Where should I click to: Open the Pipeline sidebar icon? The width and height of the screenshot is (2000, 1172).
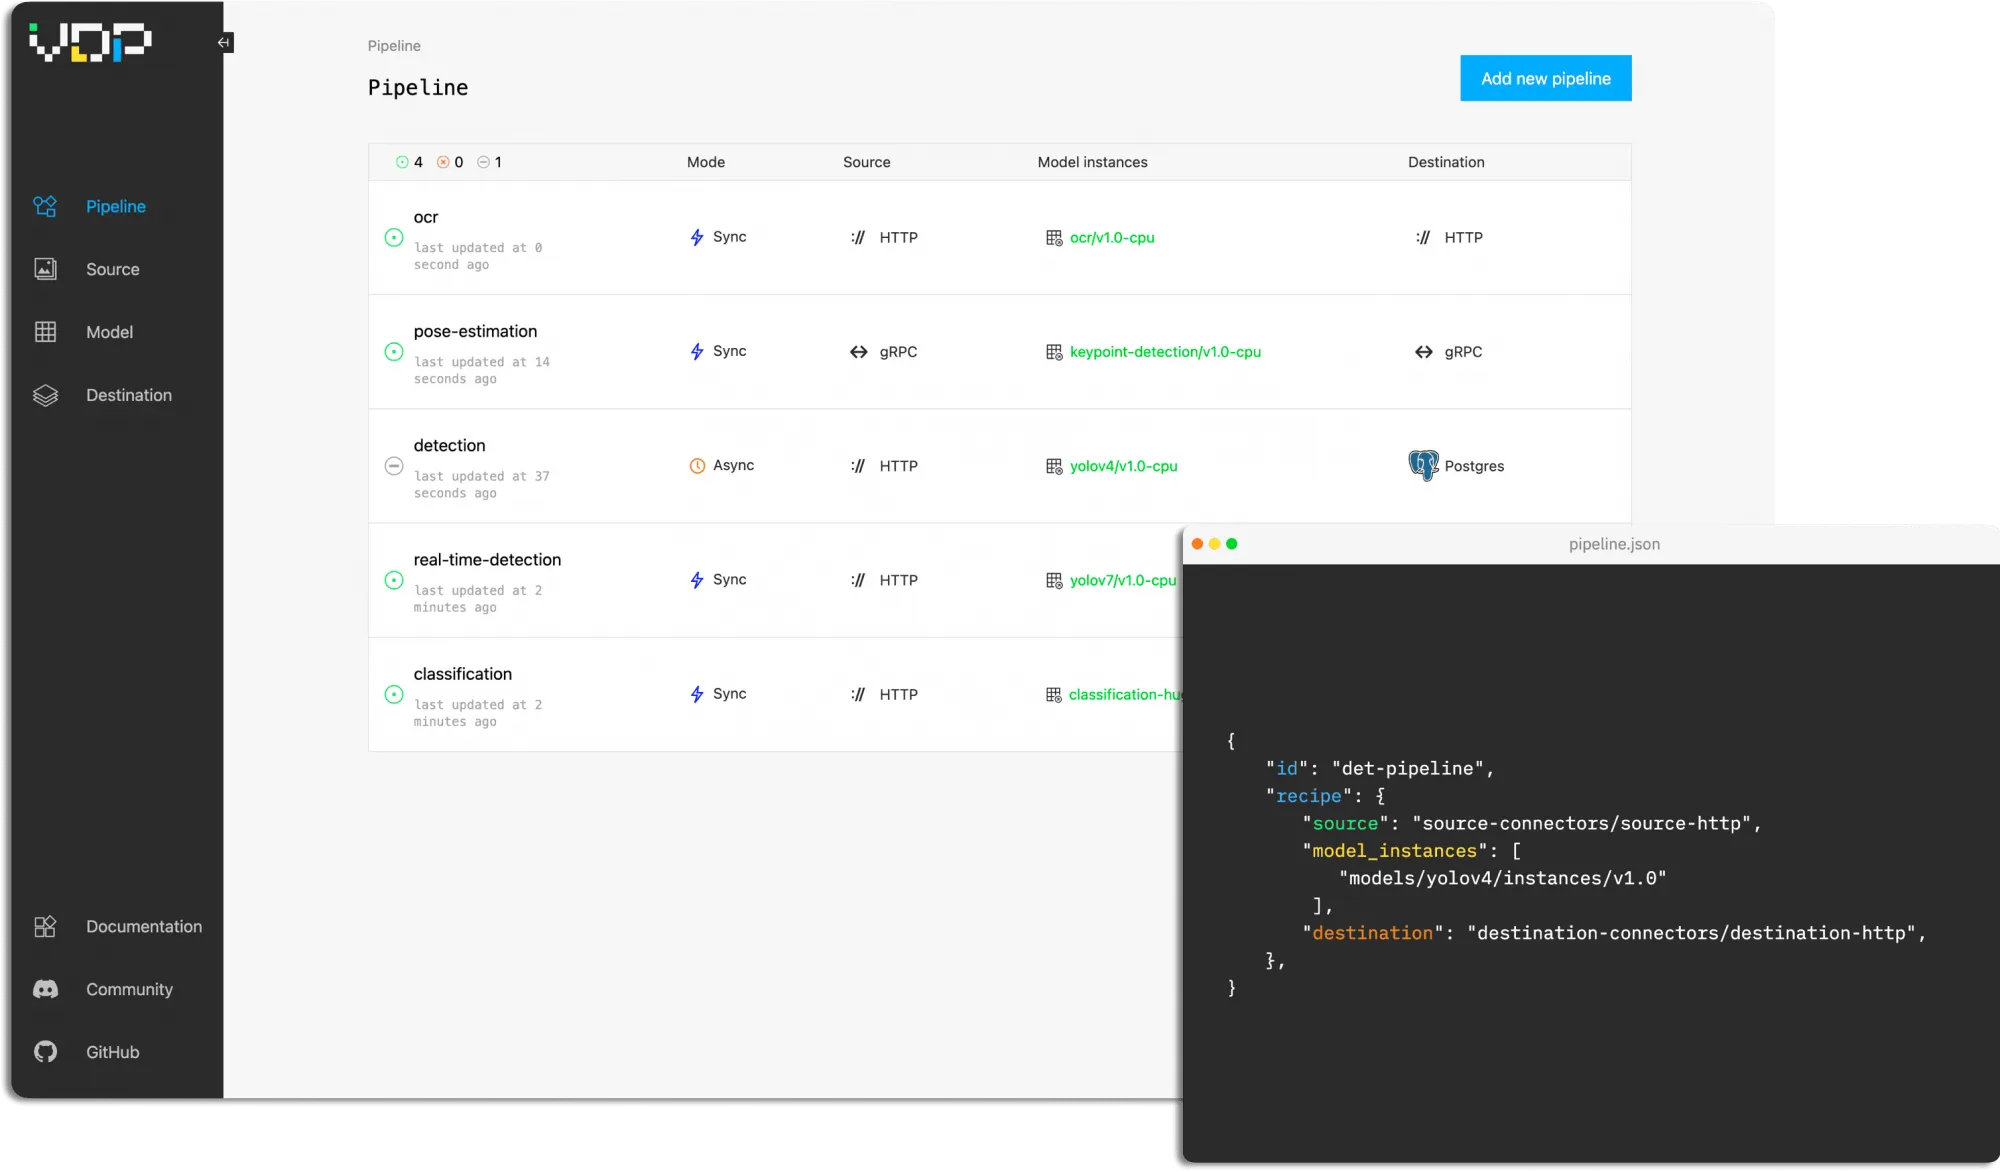45,206
